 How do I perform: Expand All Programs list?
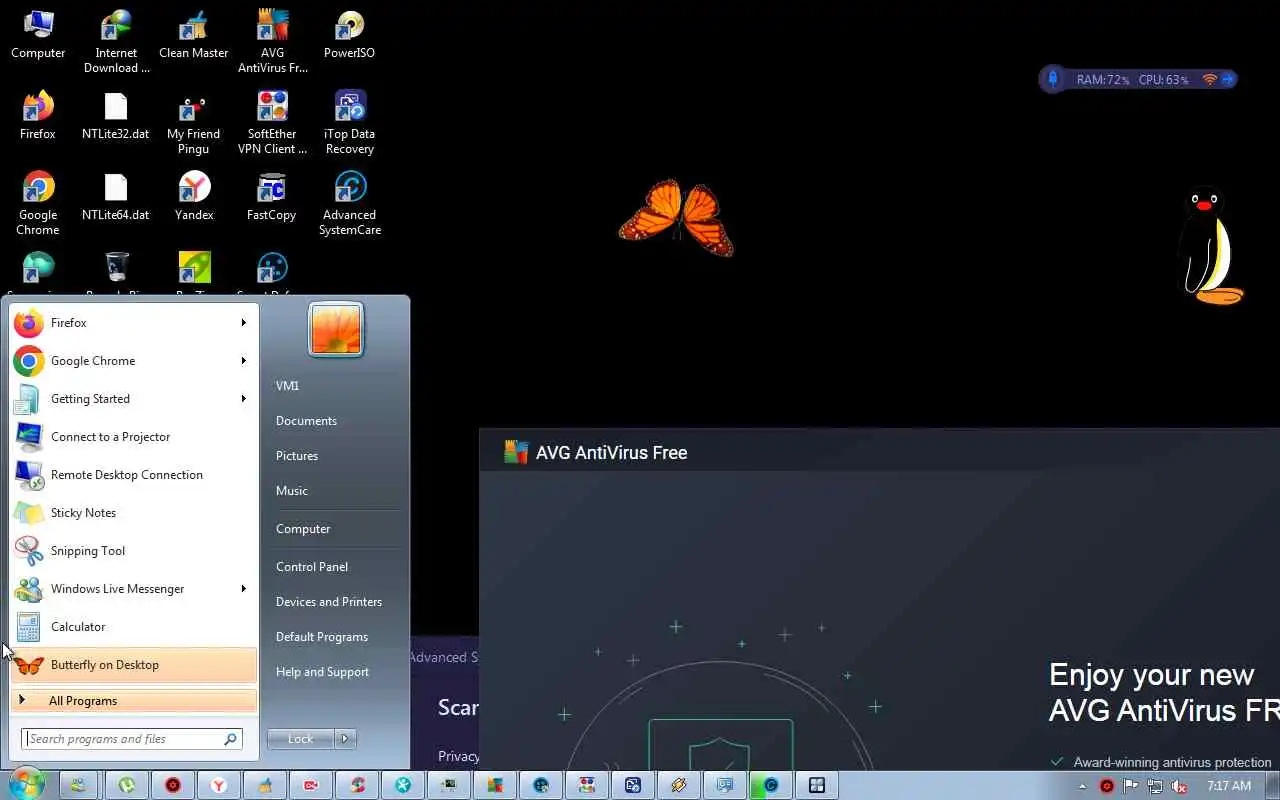click(134, 701)
